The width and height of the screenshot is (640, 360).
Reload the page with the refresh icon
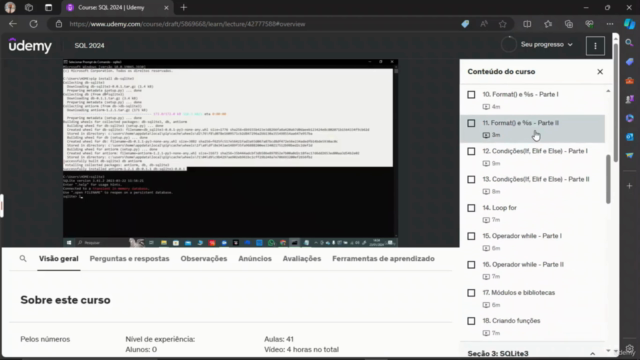coord(33,24)
